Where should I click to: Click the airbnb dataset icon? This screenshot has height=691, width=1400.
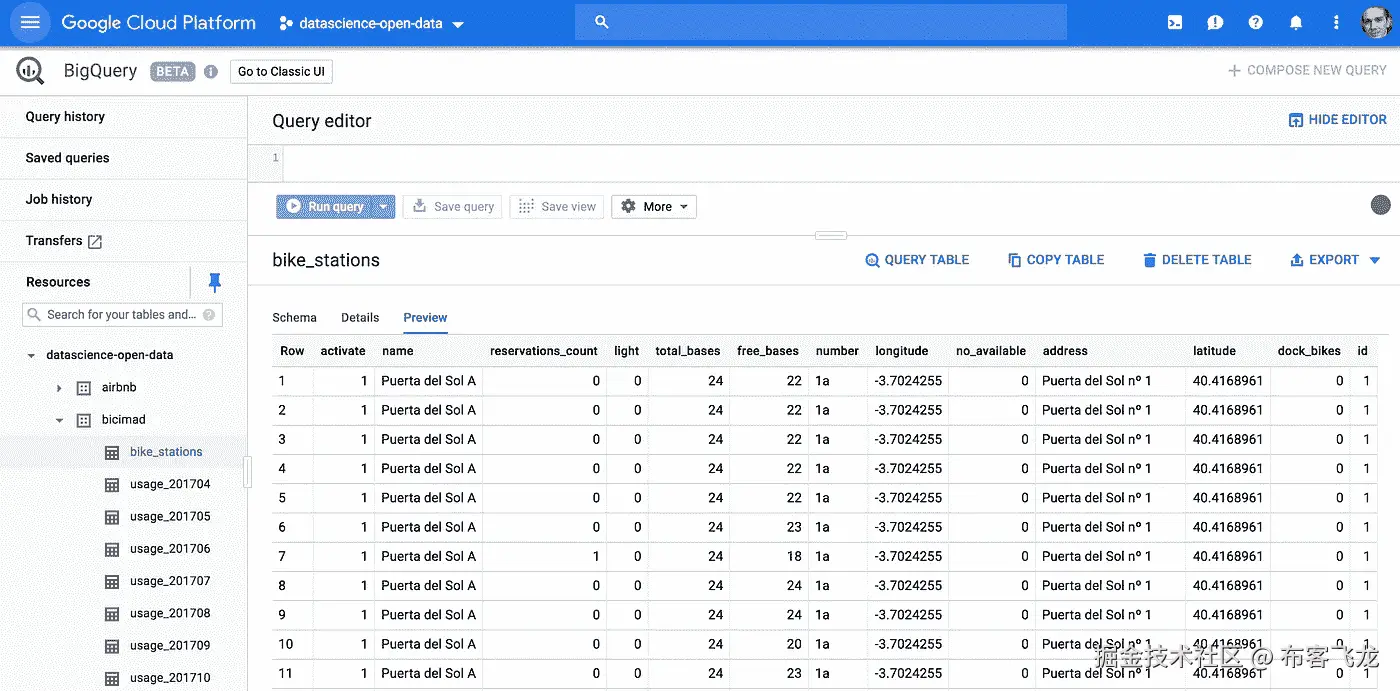pyautogui.click(x=84, y=387)
